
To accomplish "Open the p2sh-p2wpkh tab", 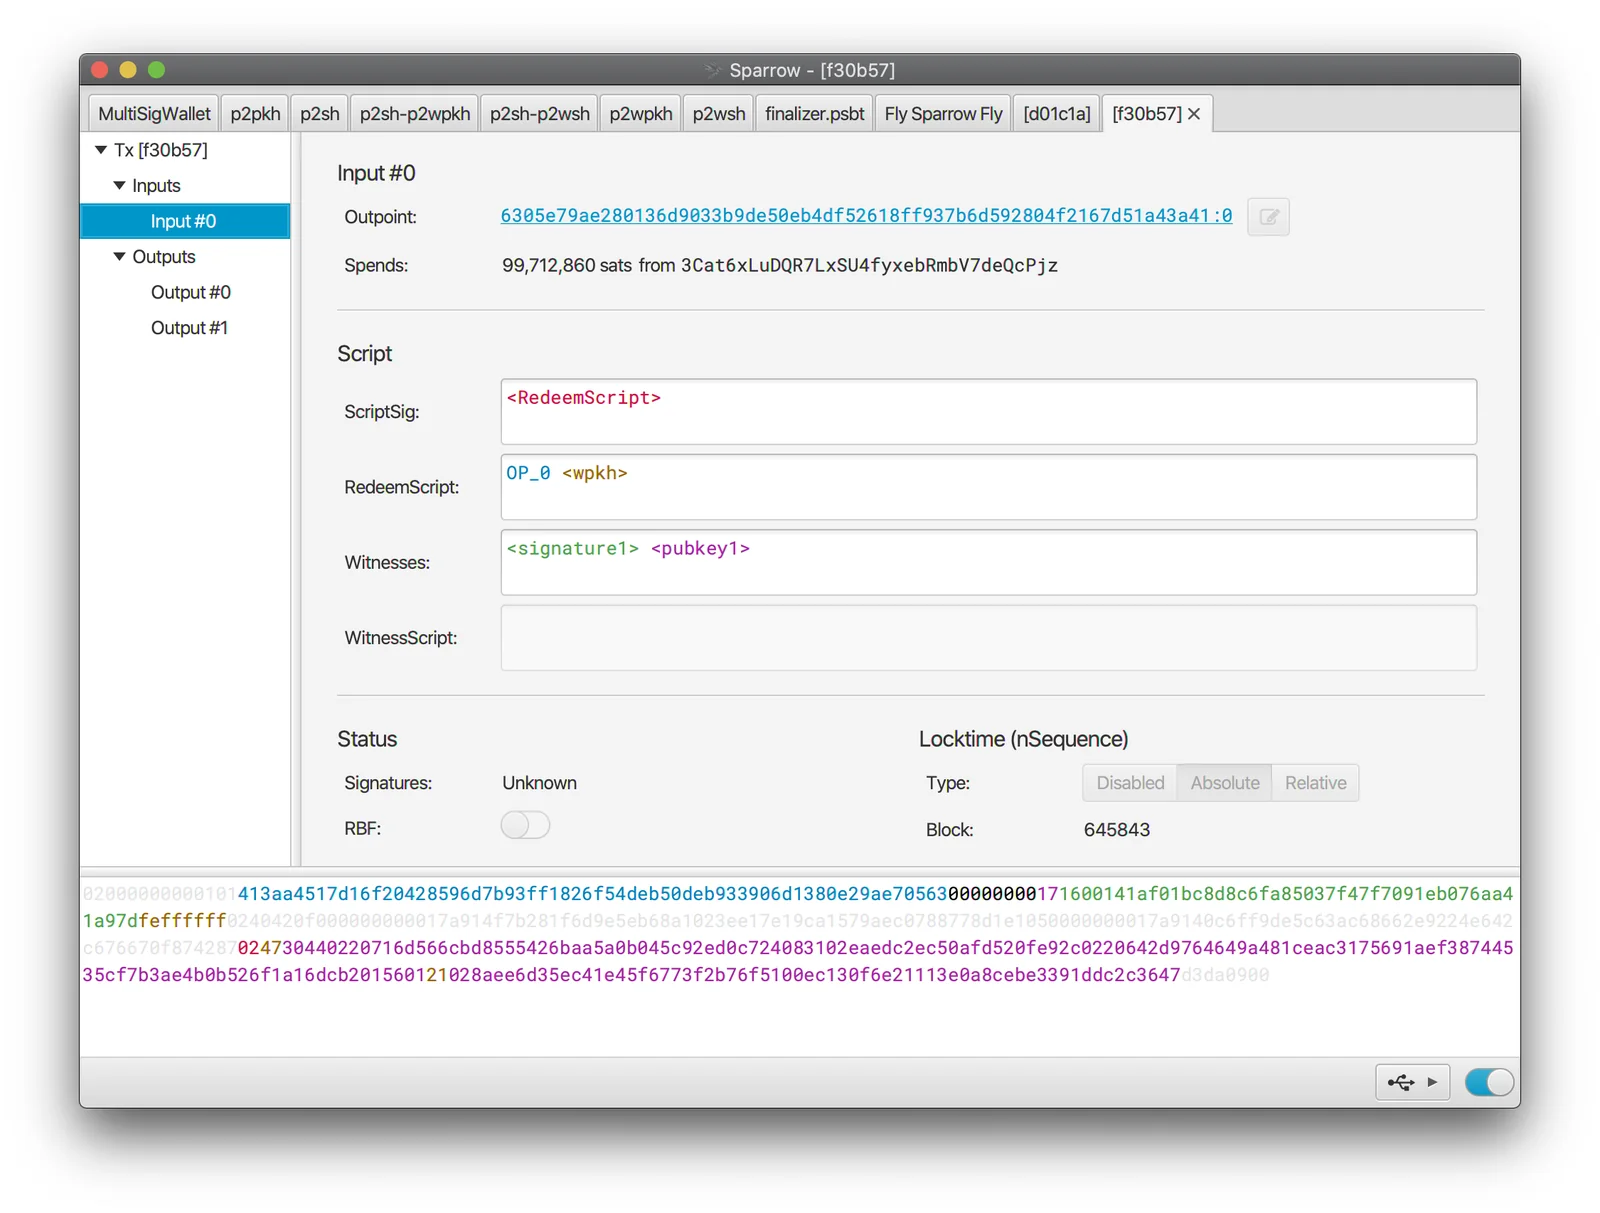I will coord(415,114).
